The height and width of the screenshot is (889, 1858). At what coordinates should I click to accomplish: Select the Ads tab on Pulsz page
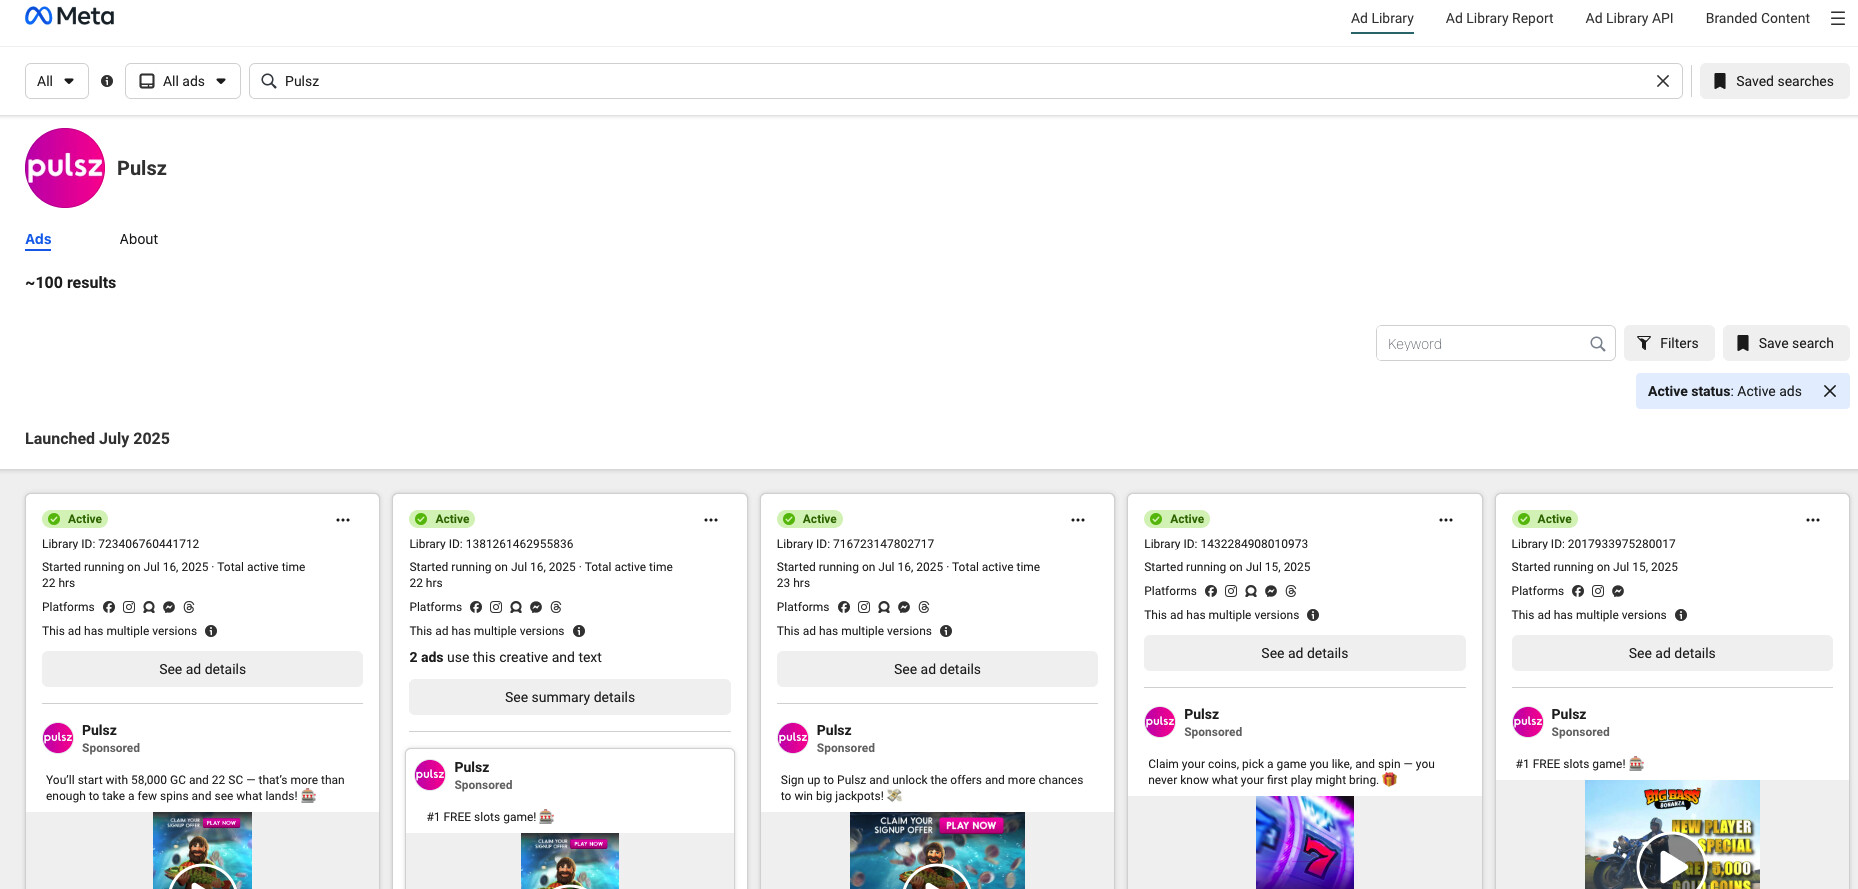(38, 239)
